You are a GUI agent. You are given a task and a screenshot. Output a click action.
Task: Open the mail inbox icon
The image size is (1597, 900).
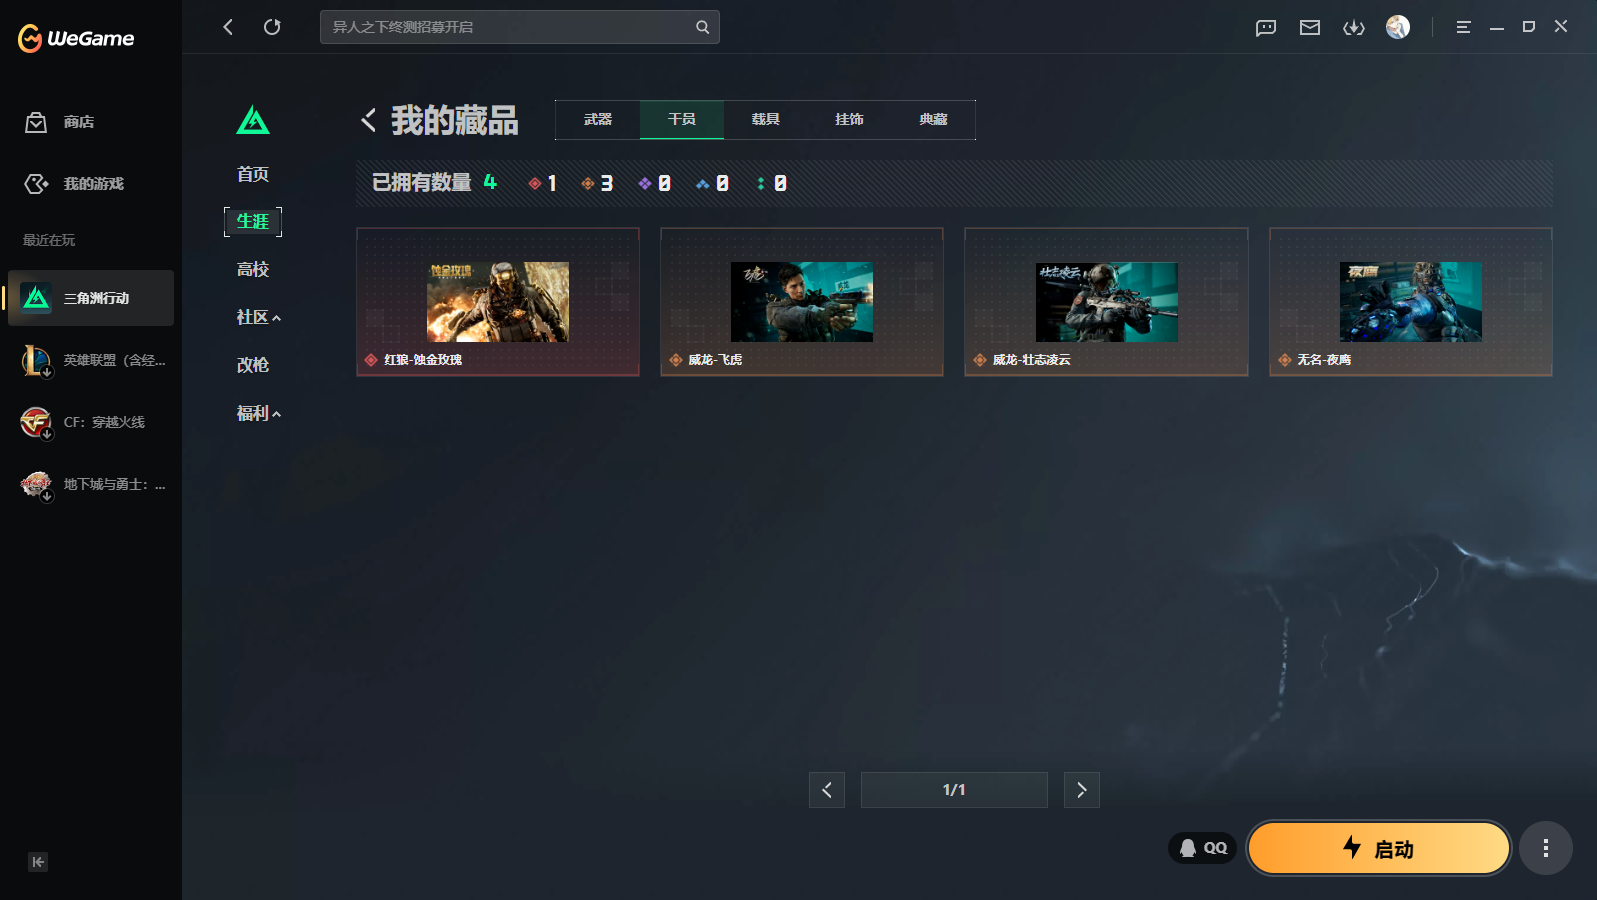pyautogui.click(x=1310, y=28)
